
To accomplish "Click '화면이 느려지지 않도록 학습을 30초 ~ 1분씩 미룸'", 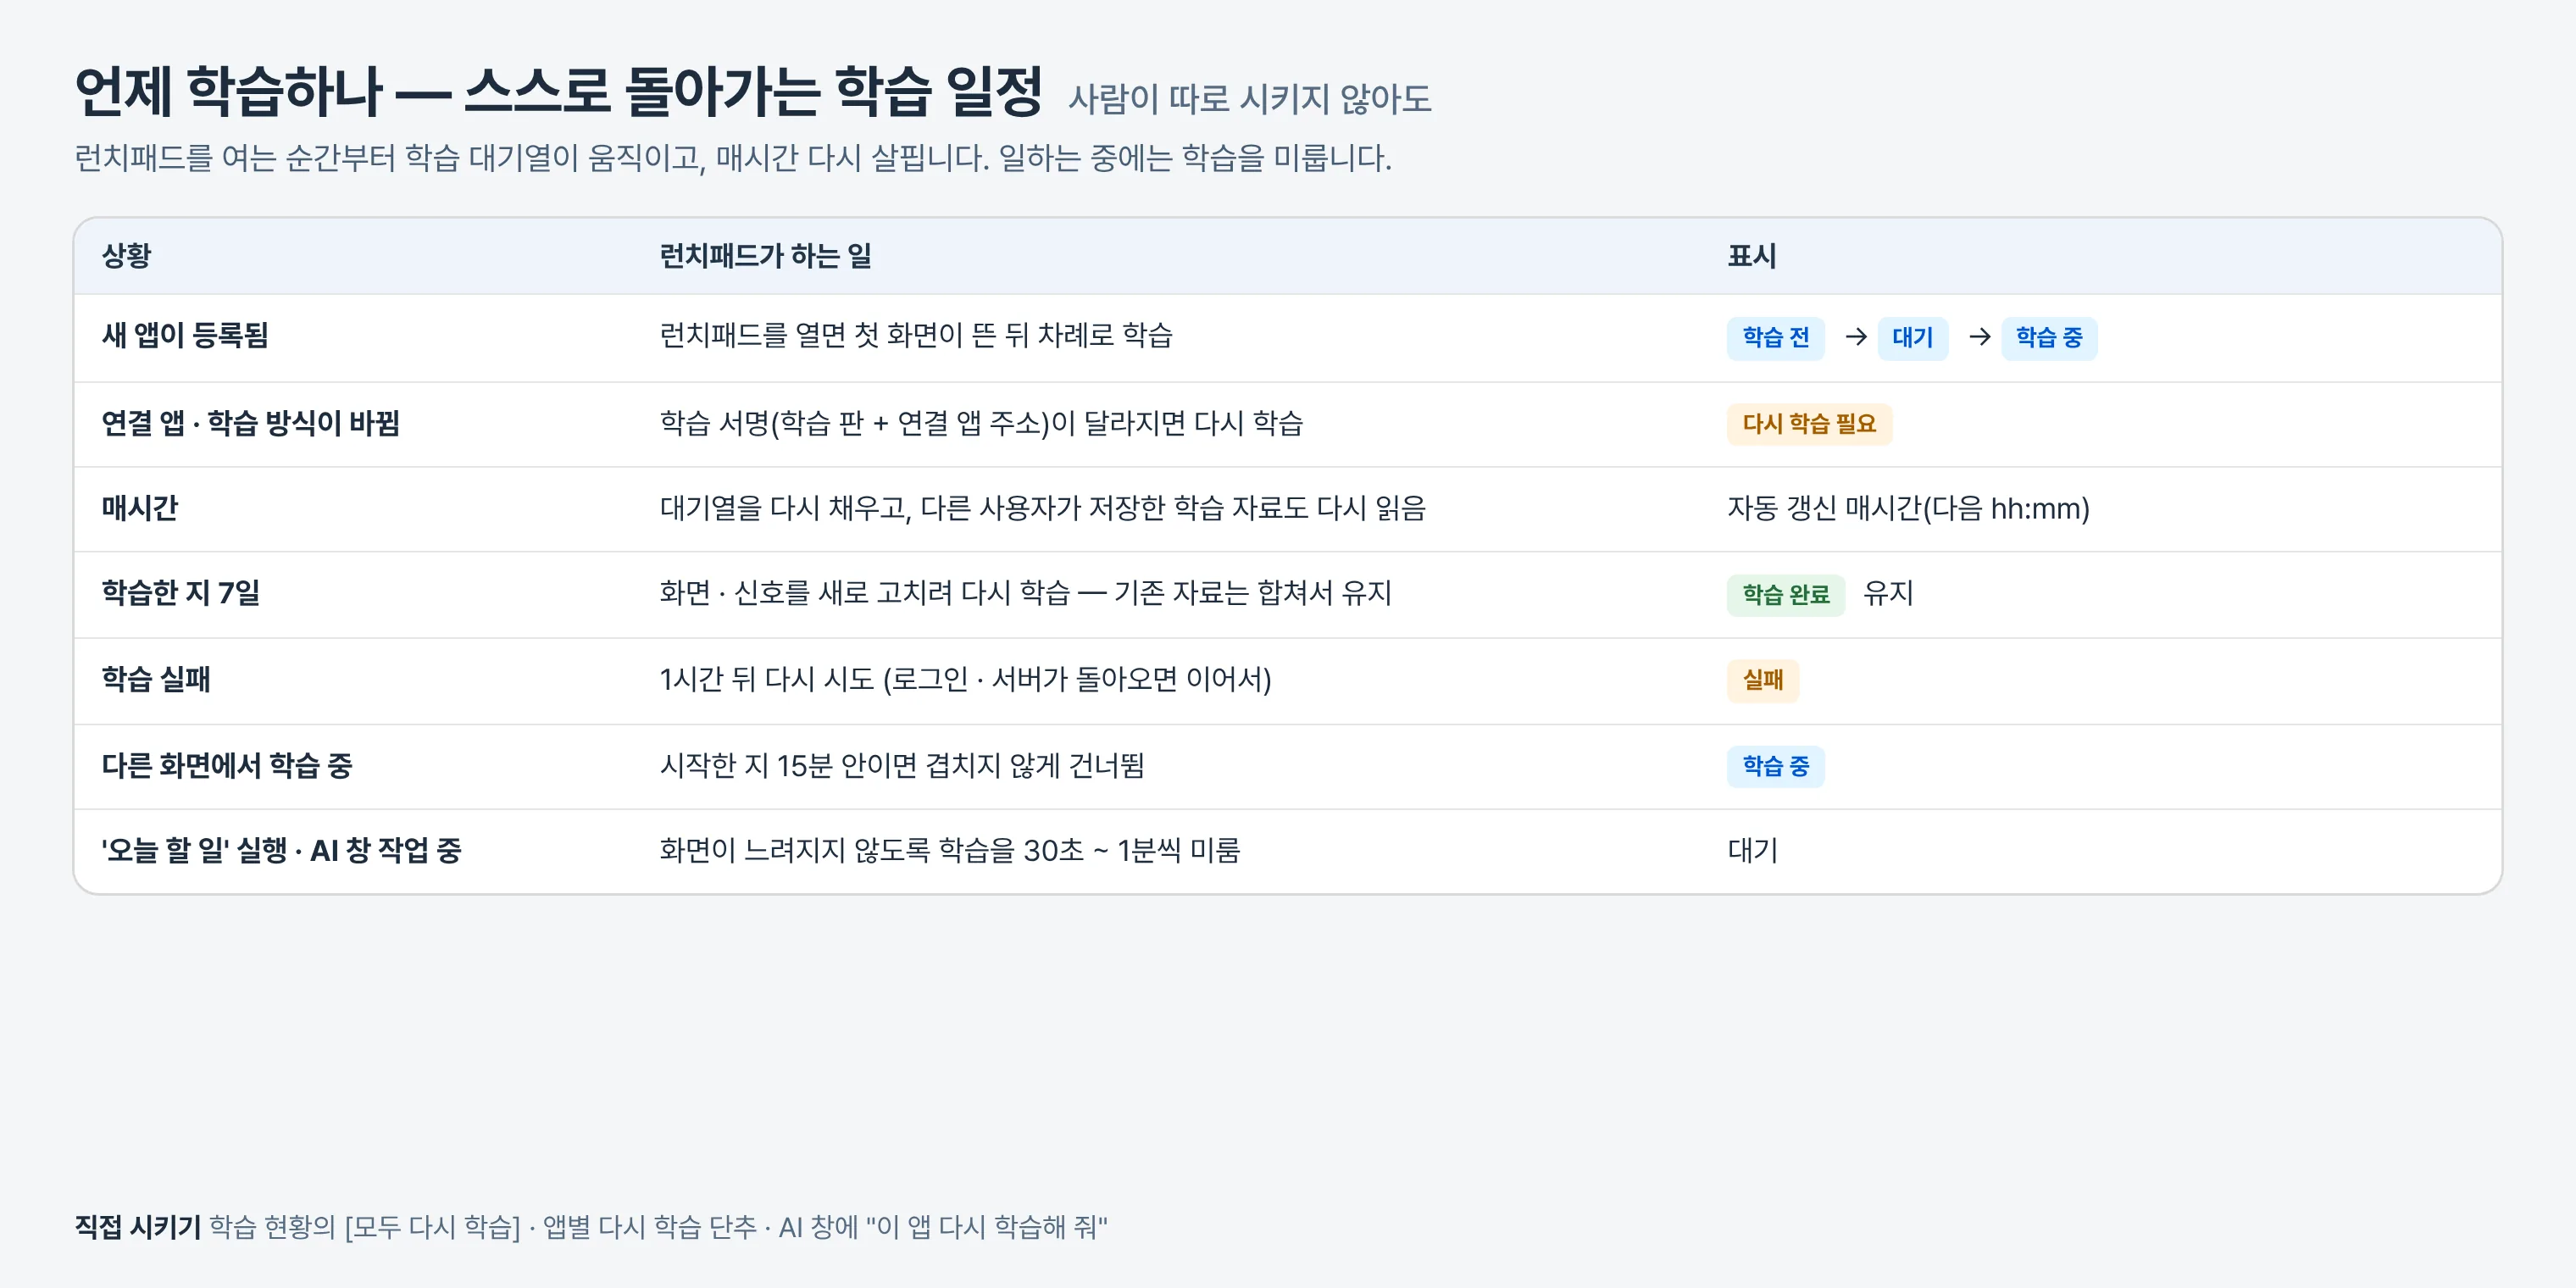I will (x=950, y=851).
